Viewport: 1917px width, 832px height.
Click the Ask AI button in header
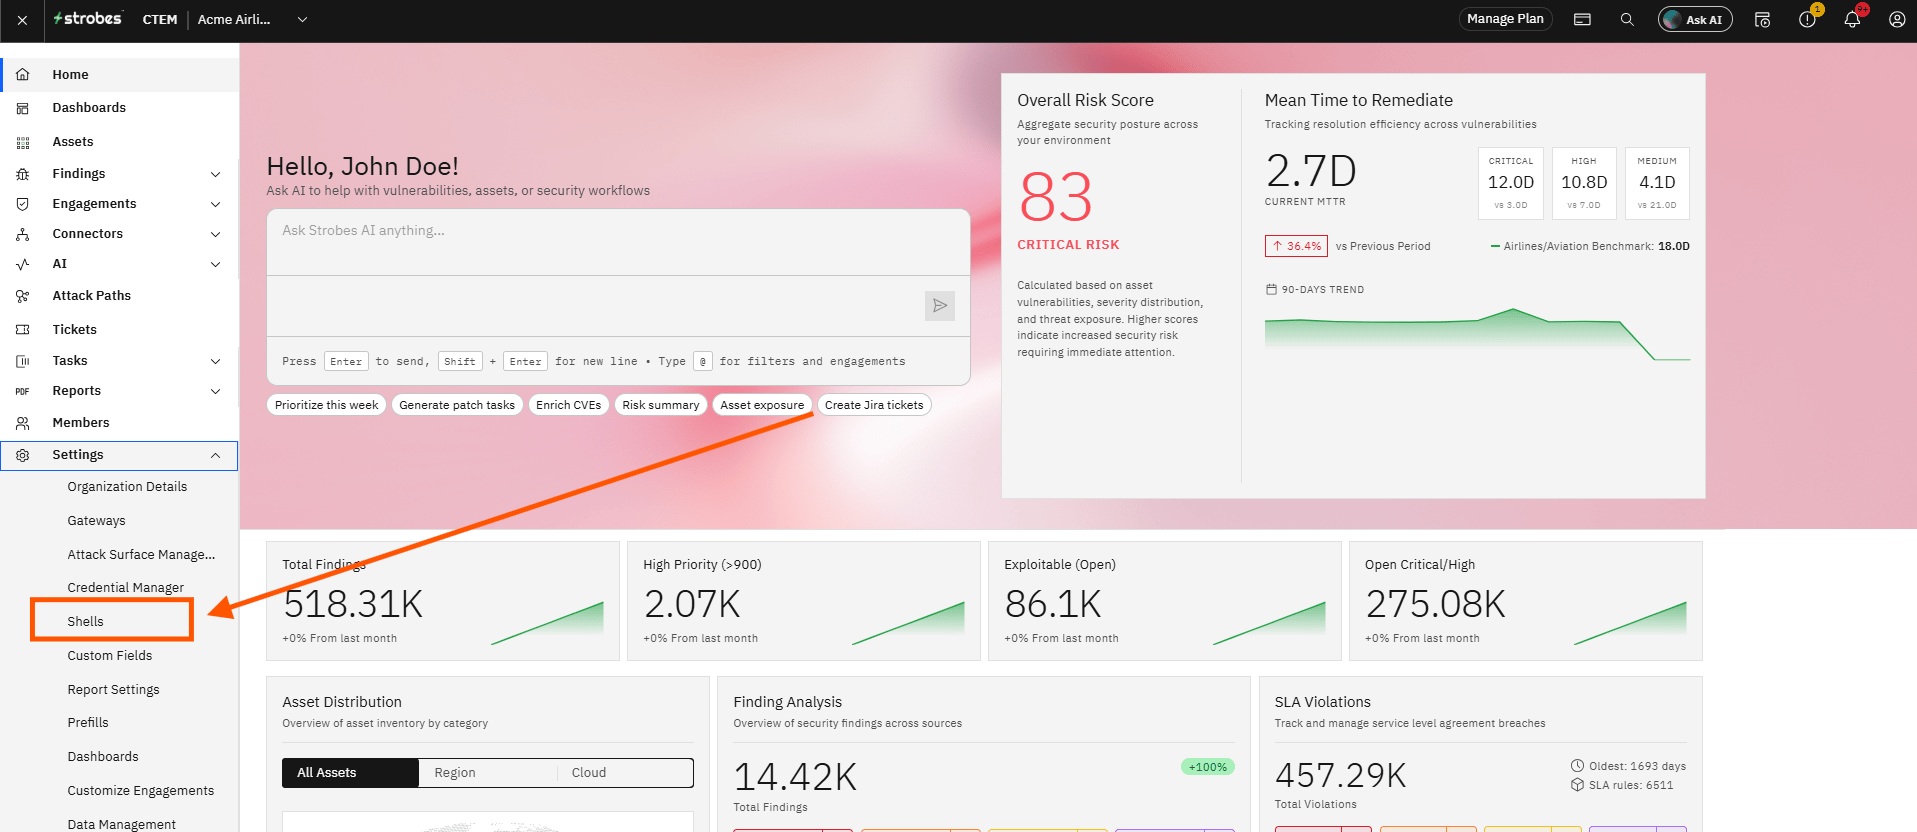pos(1695,19)
